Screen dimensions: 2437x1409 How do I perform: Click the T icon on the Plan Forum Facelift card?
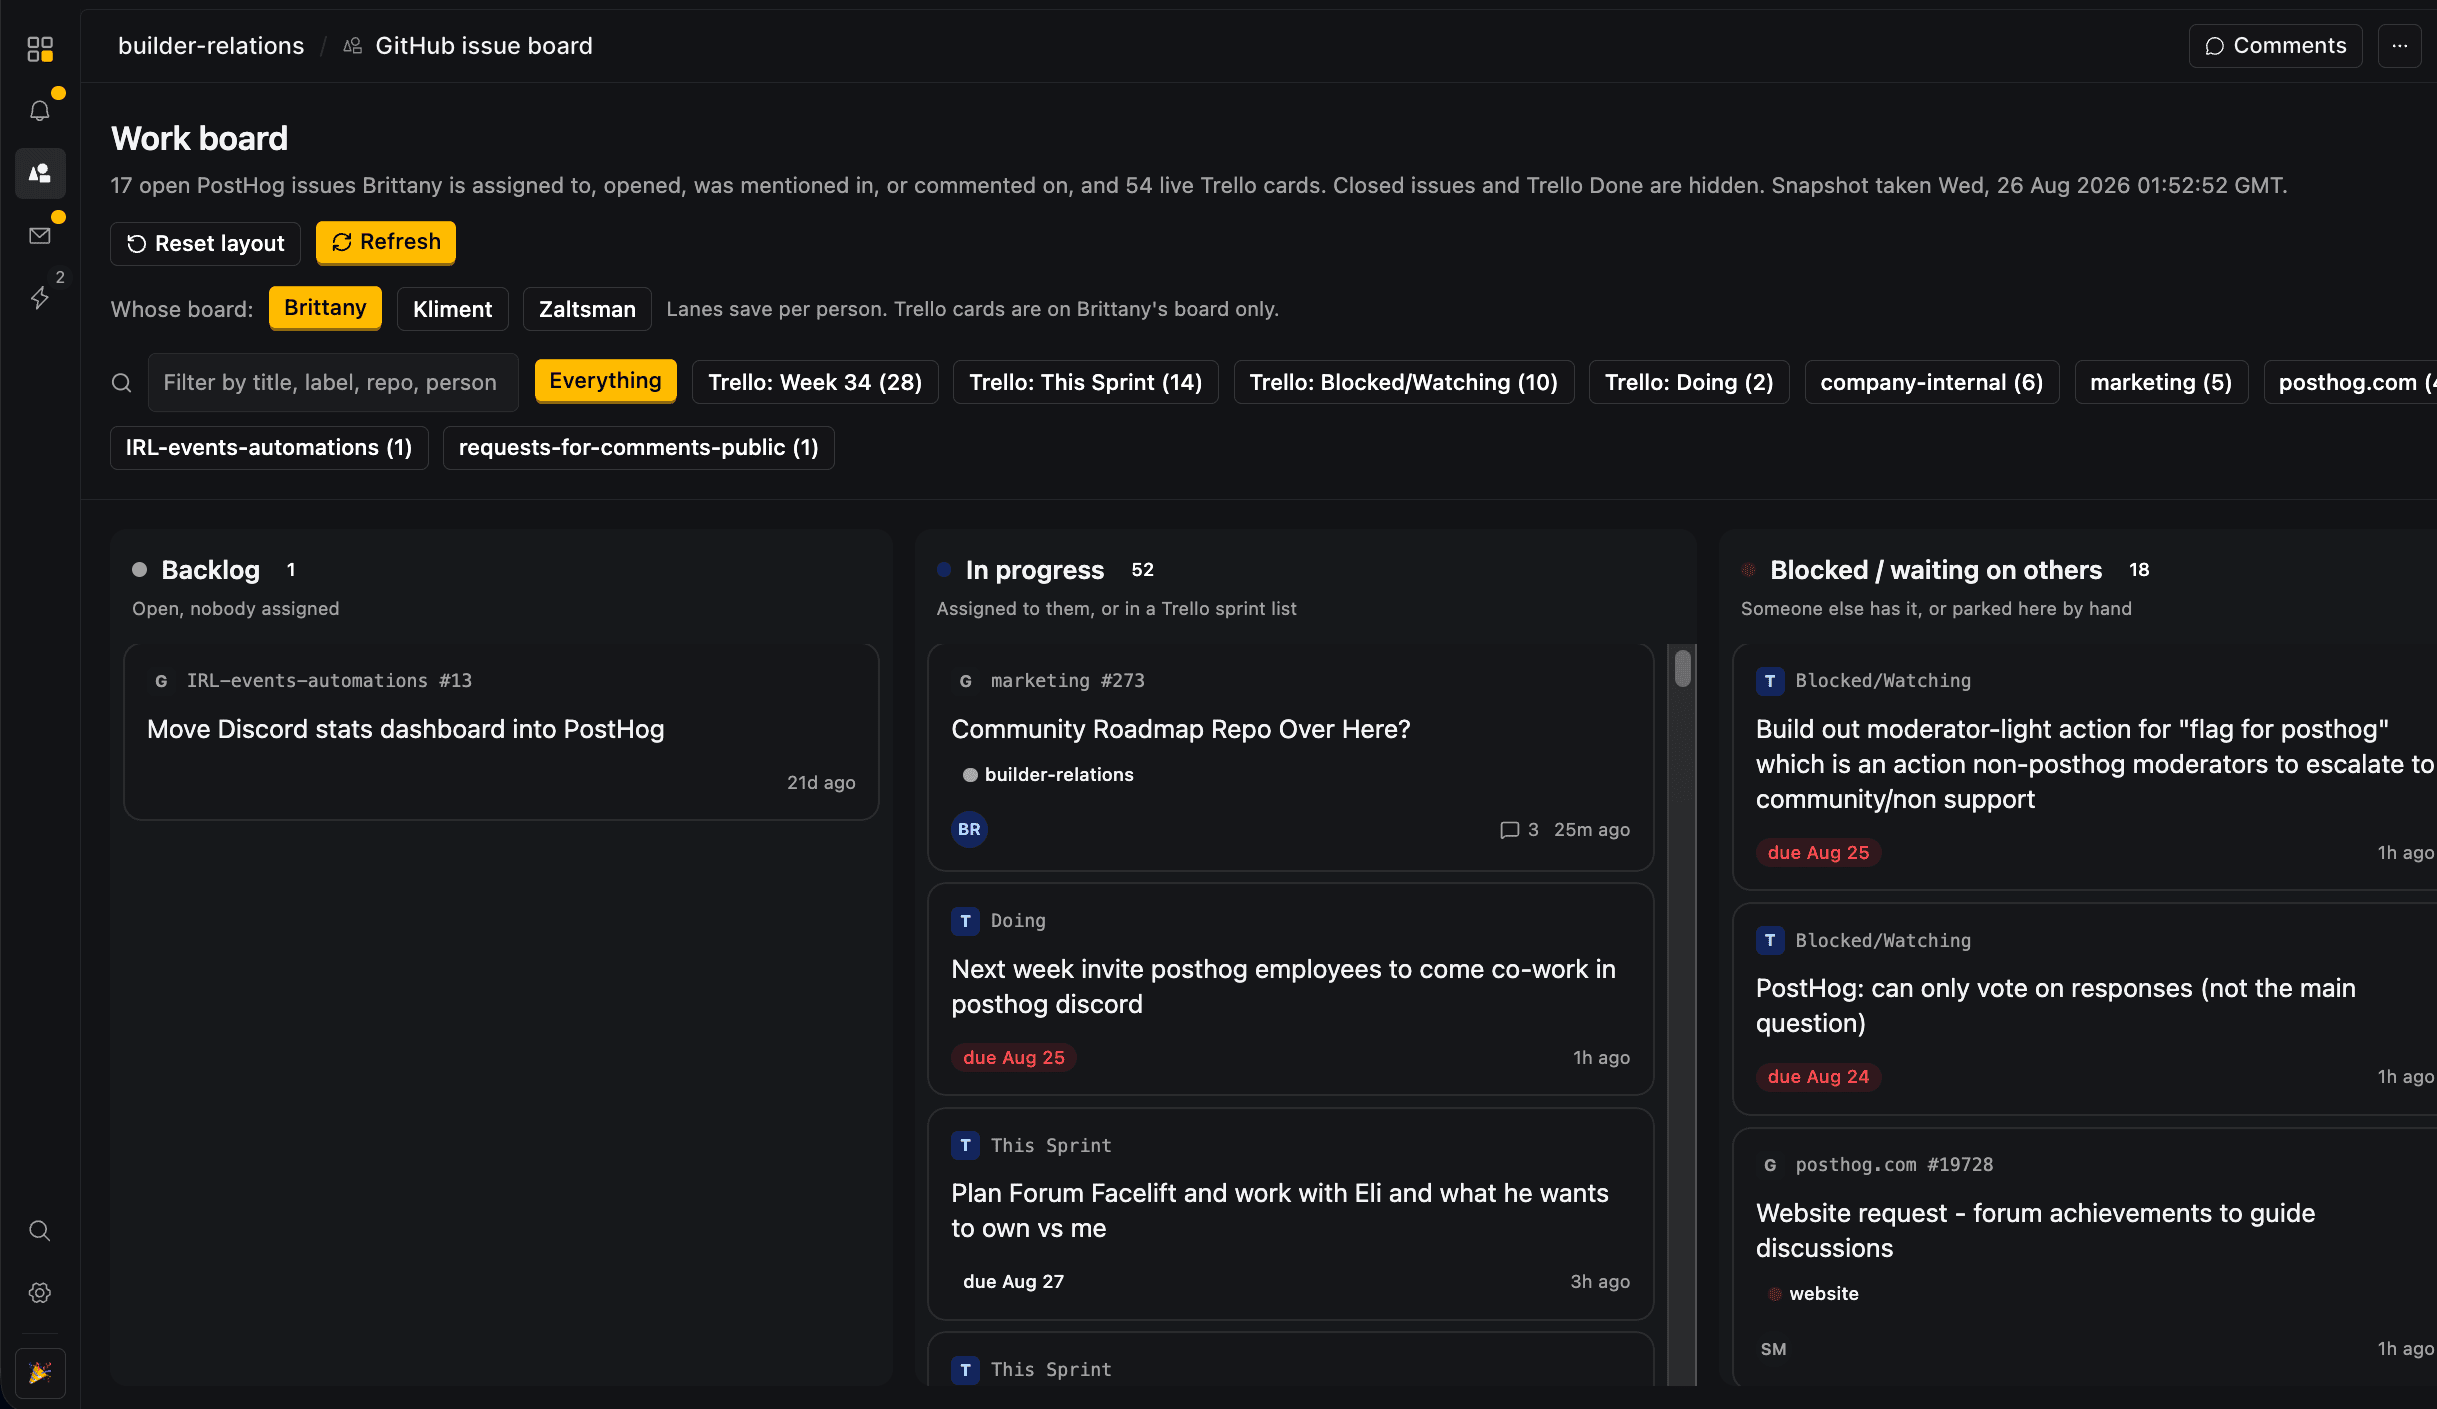tap(965, 1146)
